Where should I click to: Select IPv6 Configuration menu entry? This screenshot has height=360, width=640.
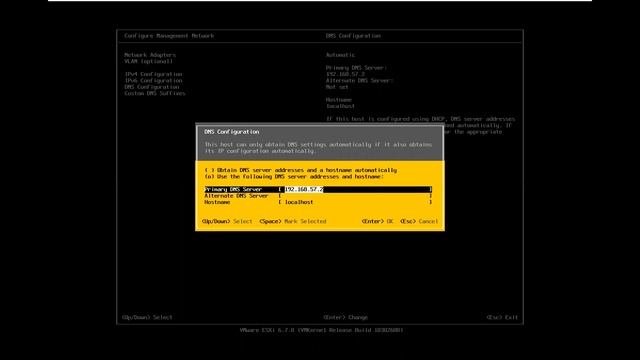153,81
